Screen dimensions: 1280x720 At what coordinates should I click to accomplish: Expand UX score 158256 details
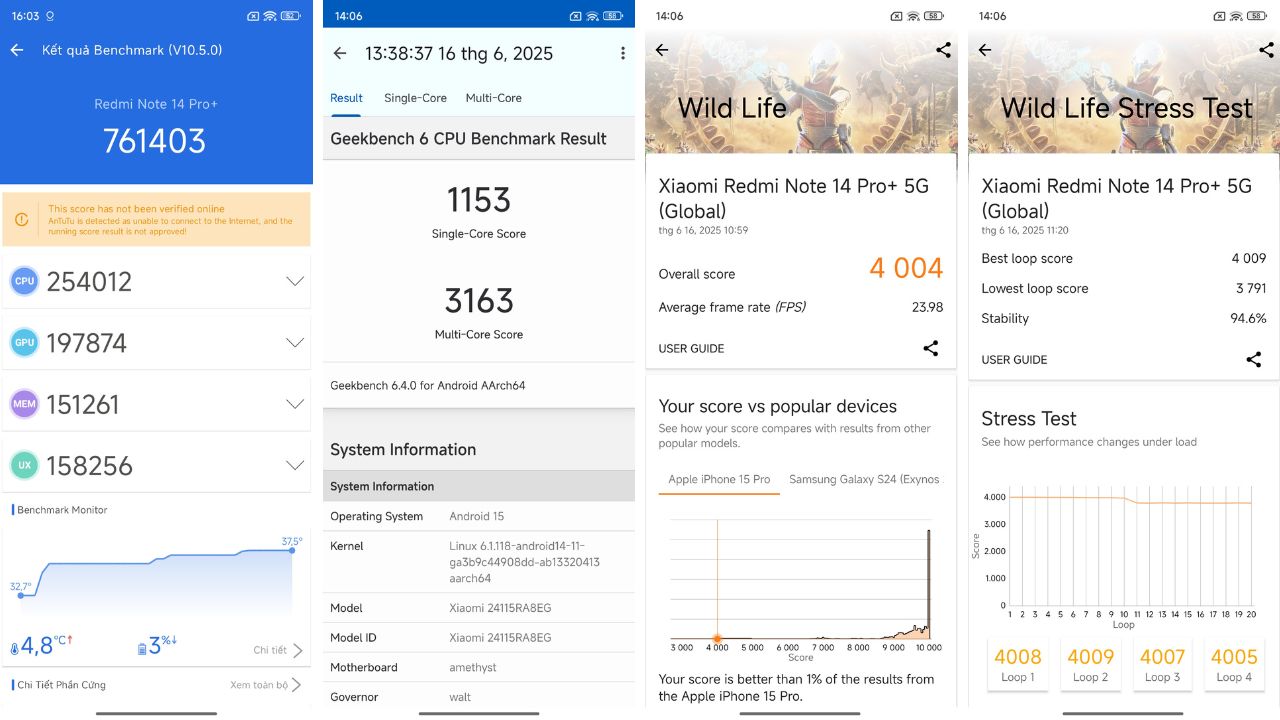(x=295, y=465)
